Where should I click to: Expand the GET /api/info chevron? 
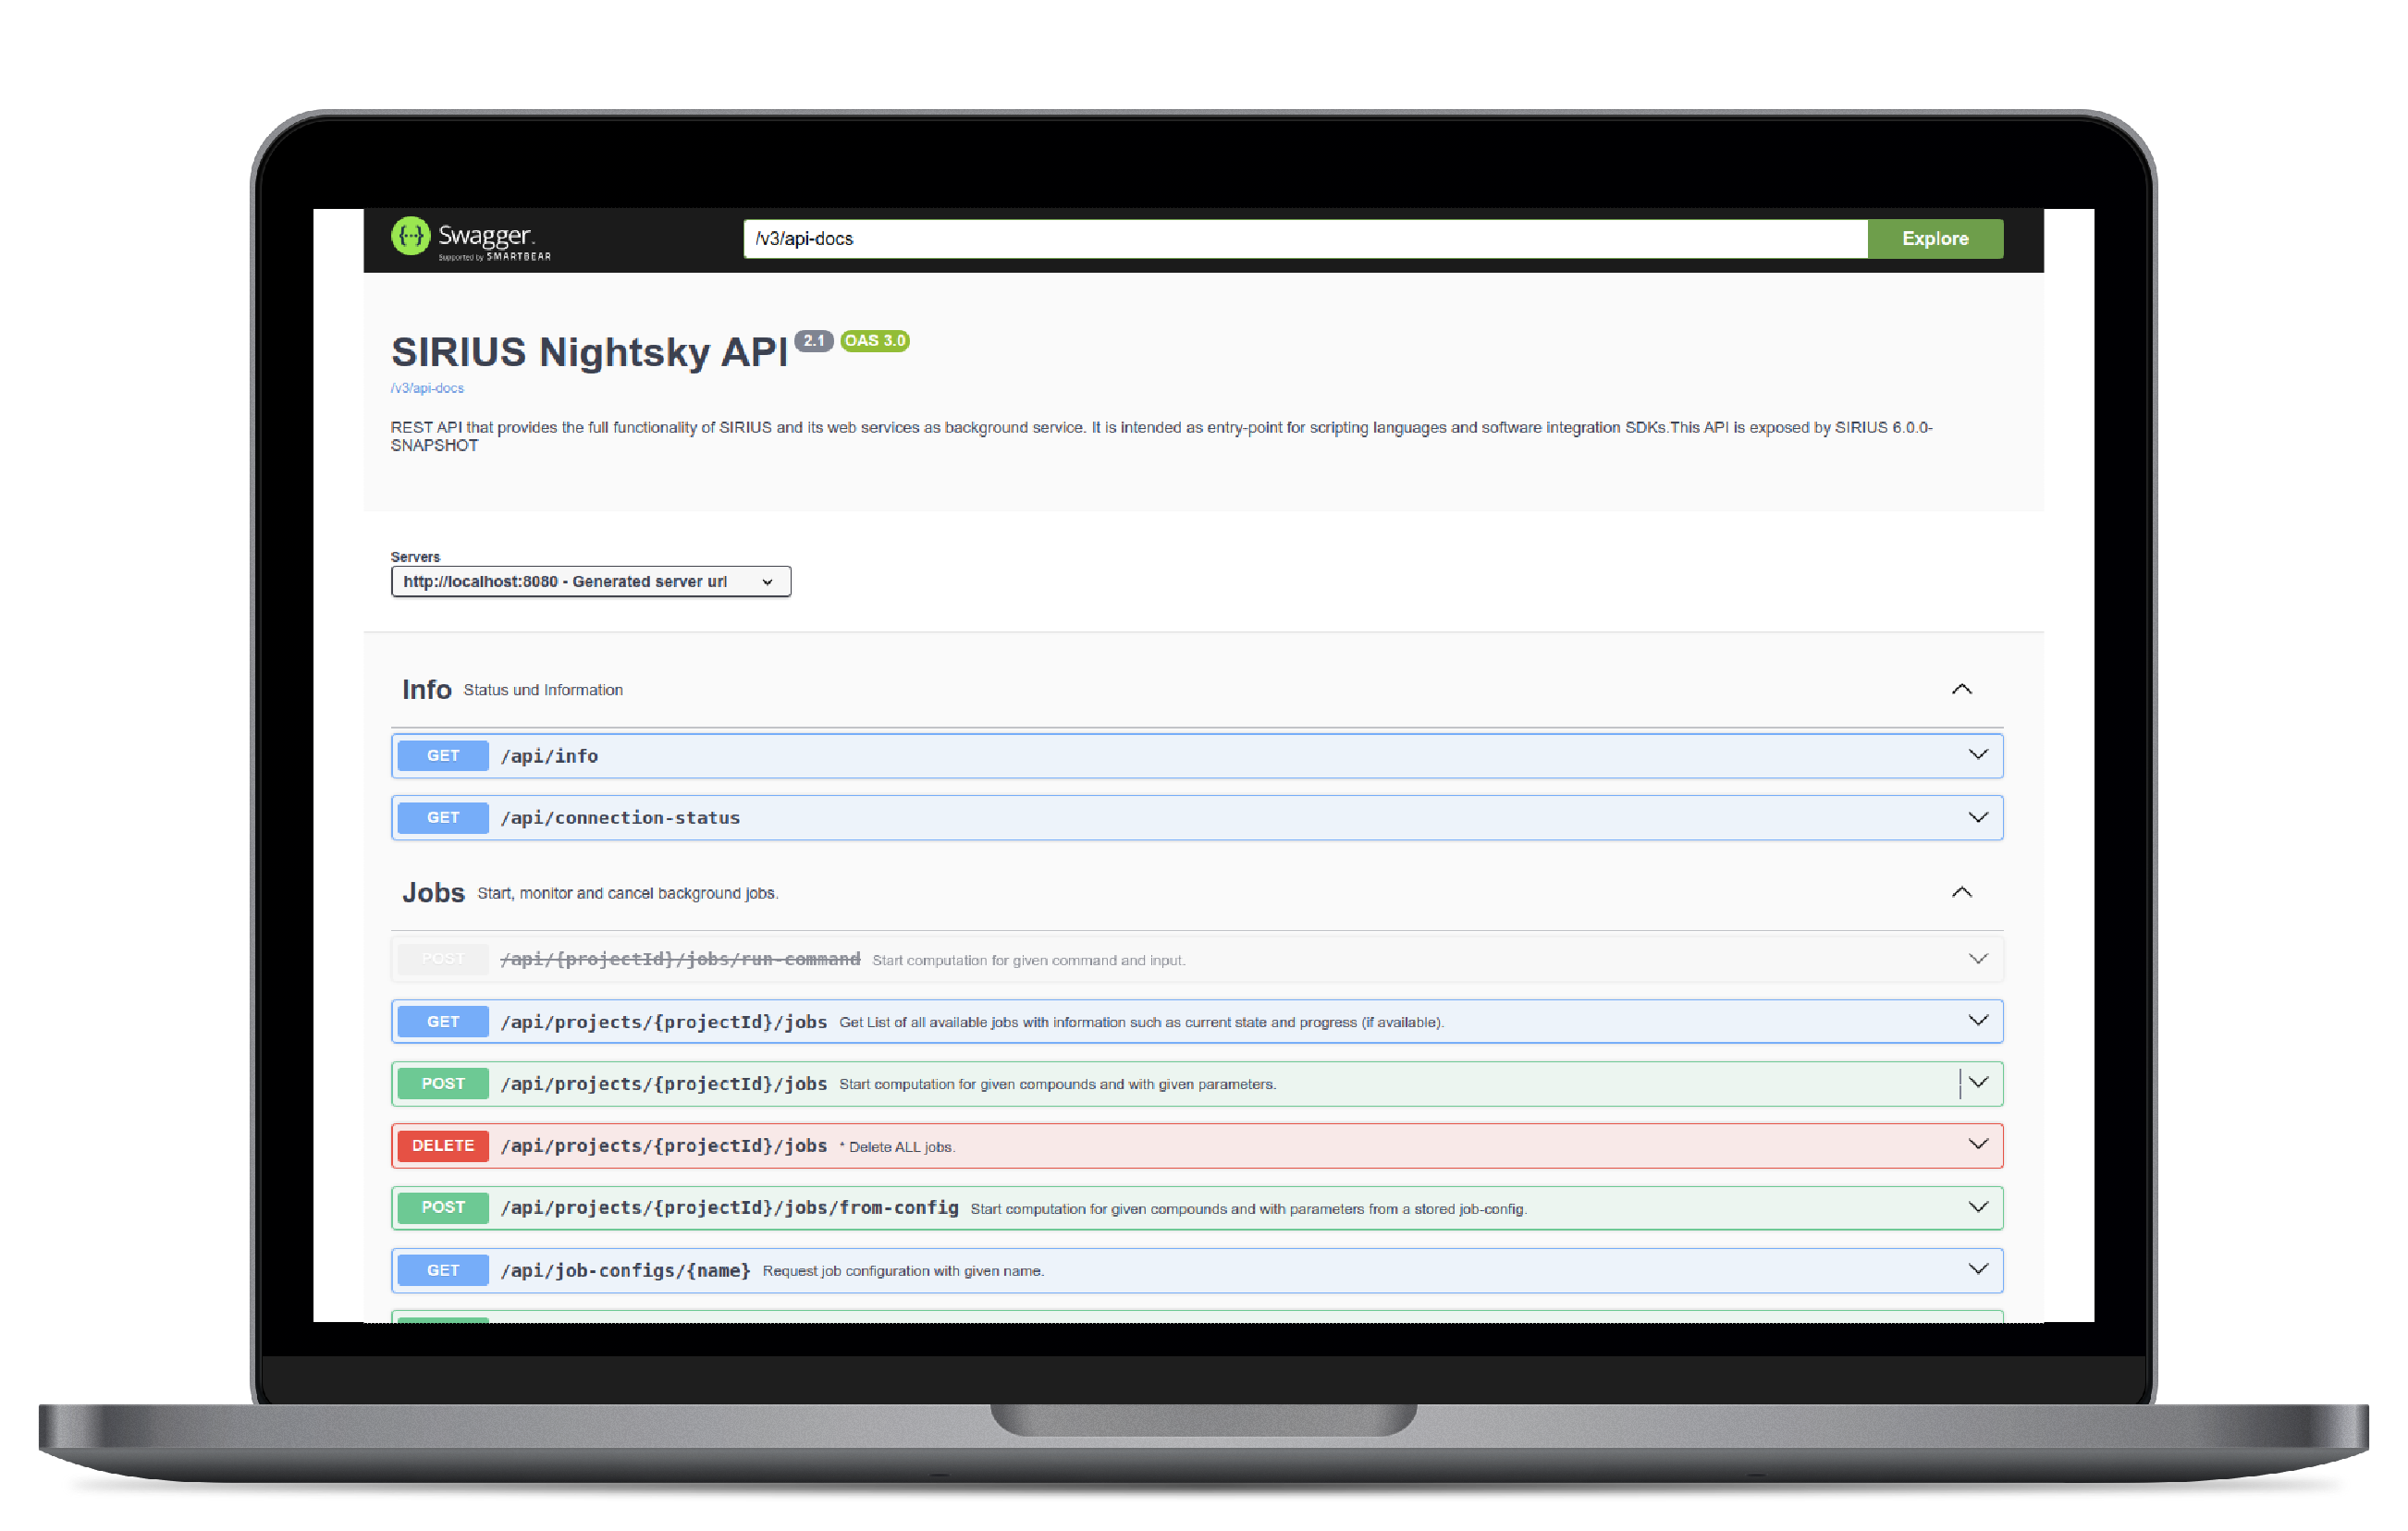point(1977,755)
